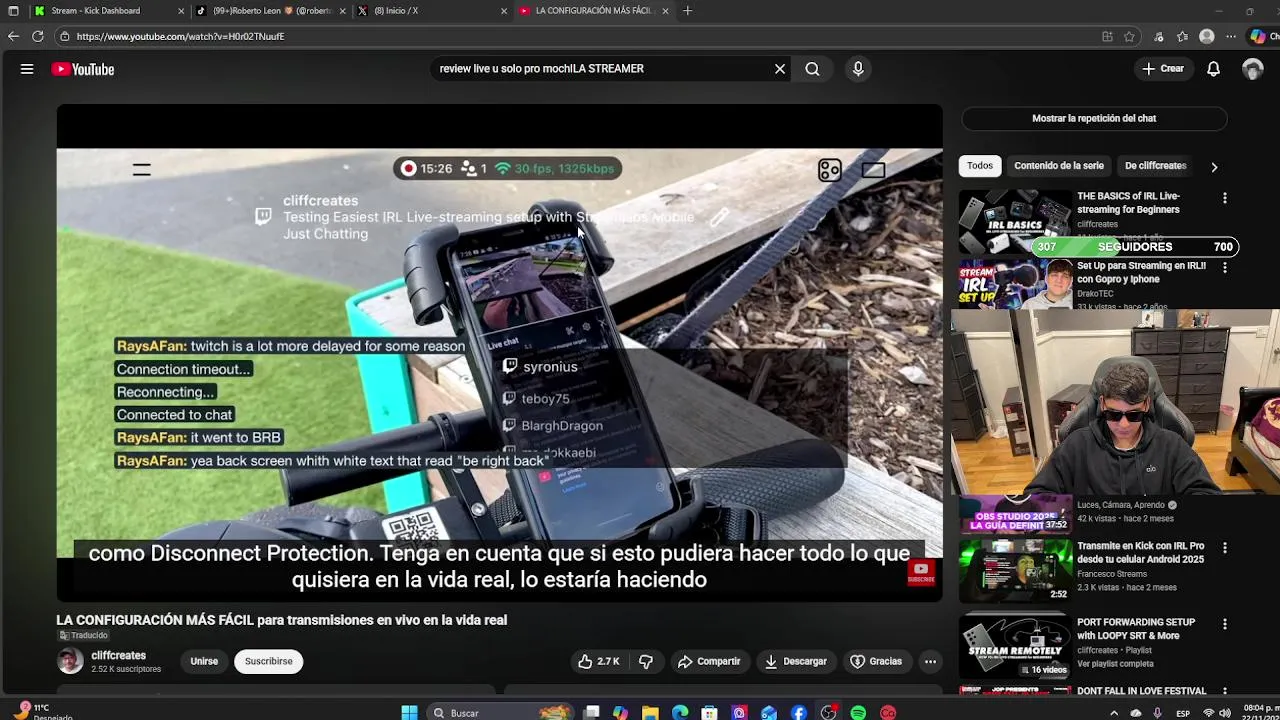This screenshot has width=1280, height=720.
Task: Open the browser favorites list
Action: coord(1182,36)
